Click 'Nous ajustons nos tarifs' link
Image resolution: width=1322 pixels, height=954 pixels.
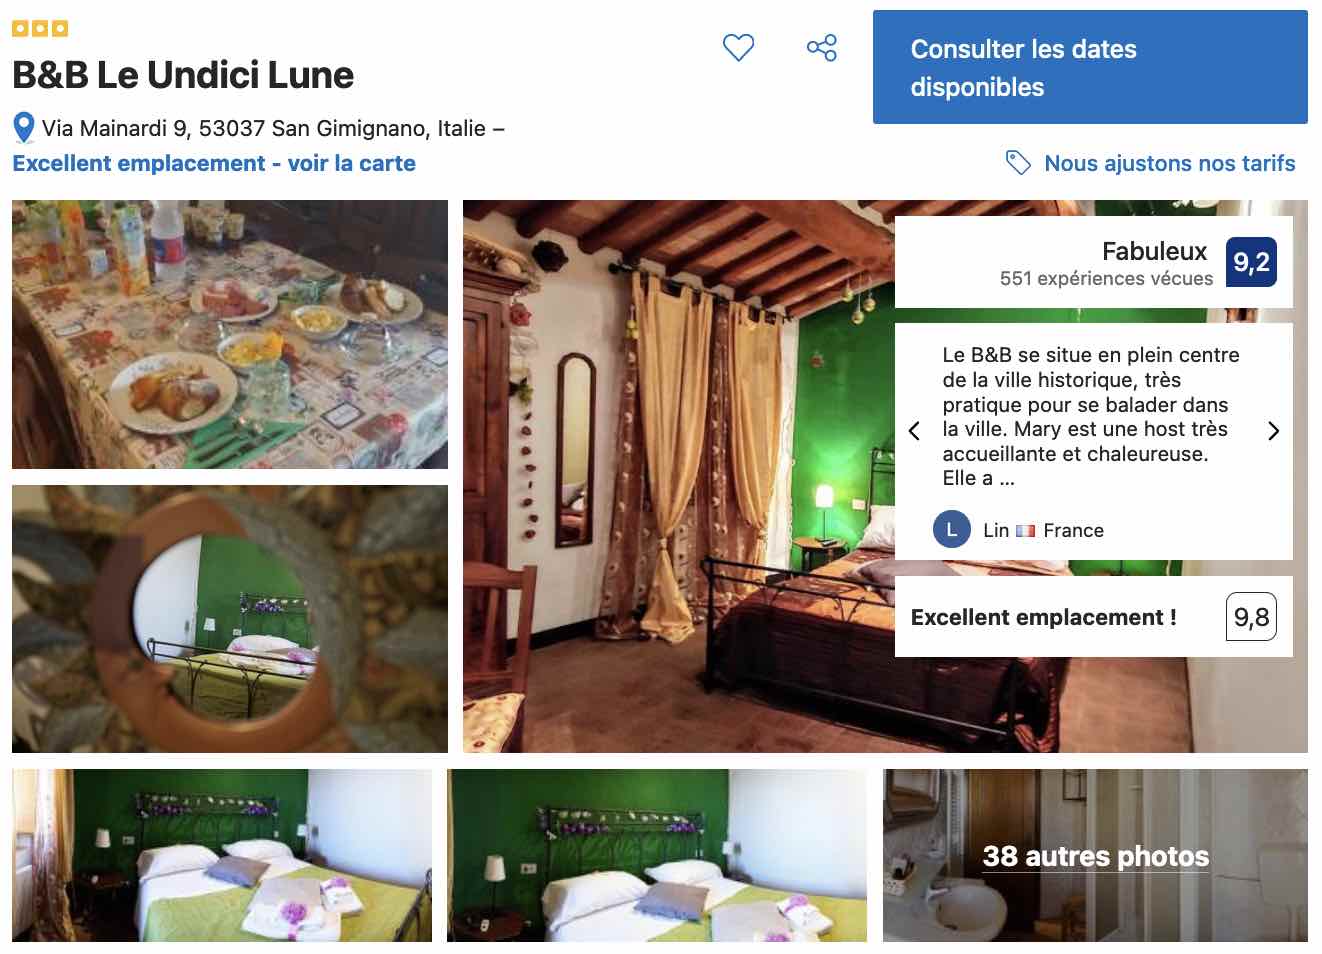pos(1169,163)
